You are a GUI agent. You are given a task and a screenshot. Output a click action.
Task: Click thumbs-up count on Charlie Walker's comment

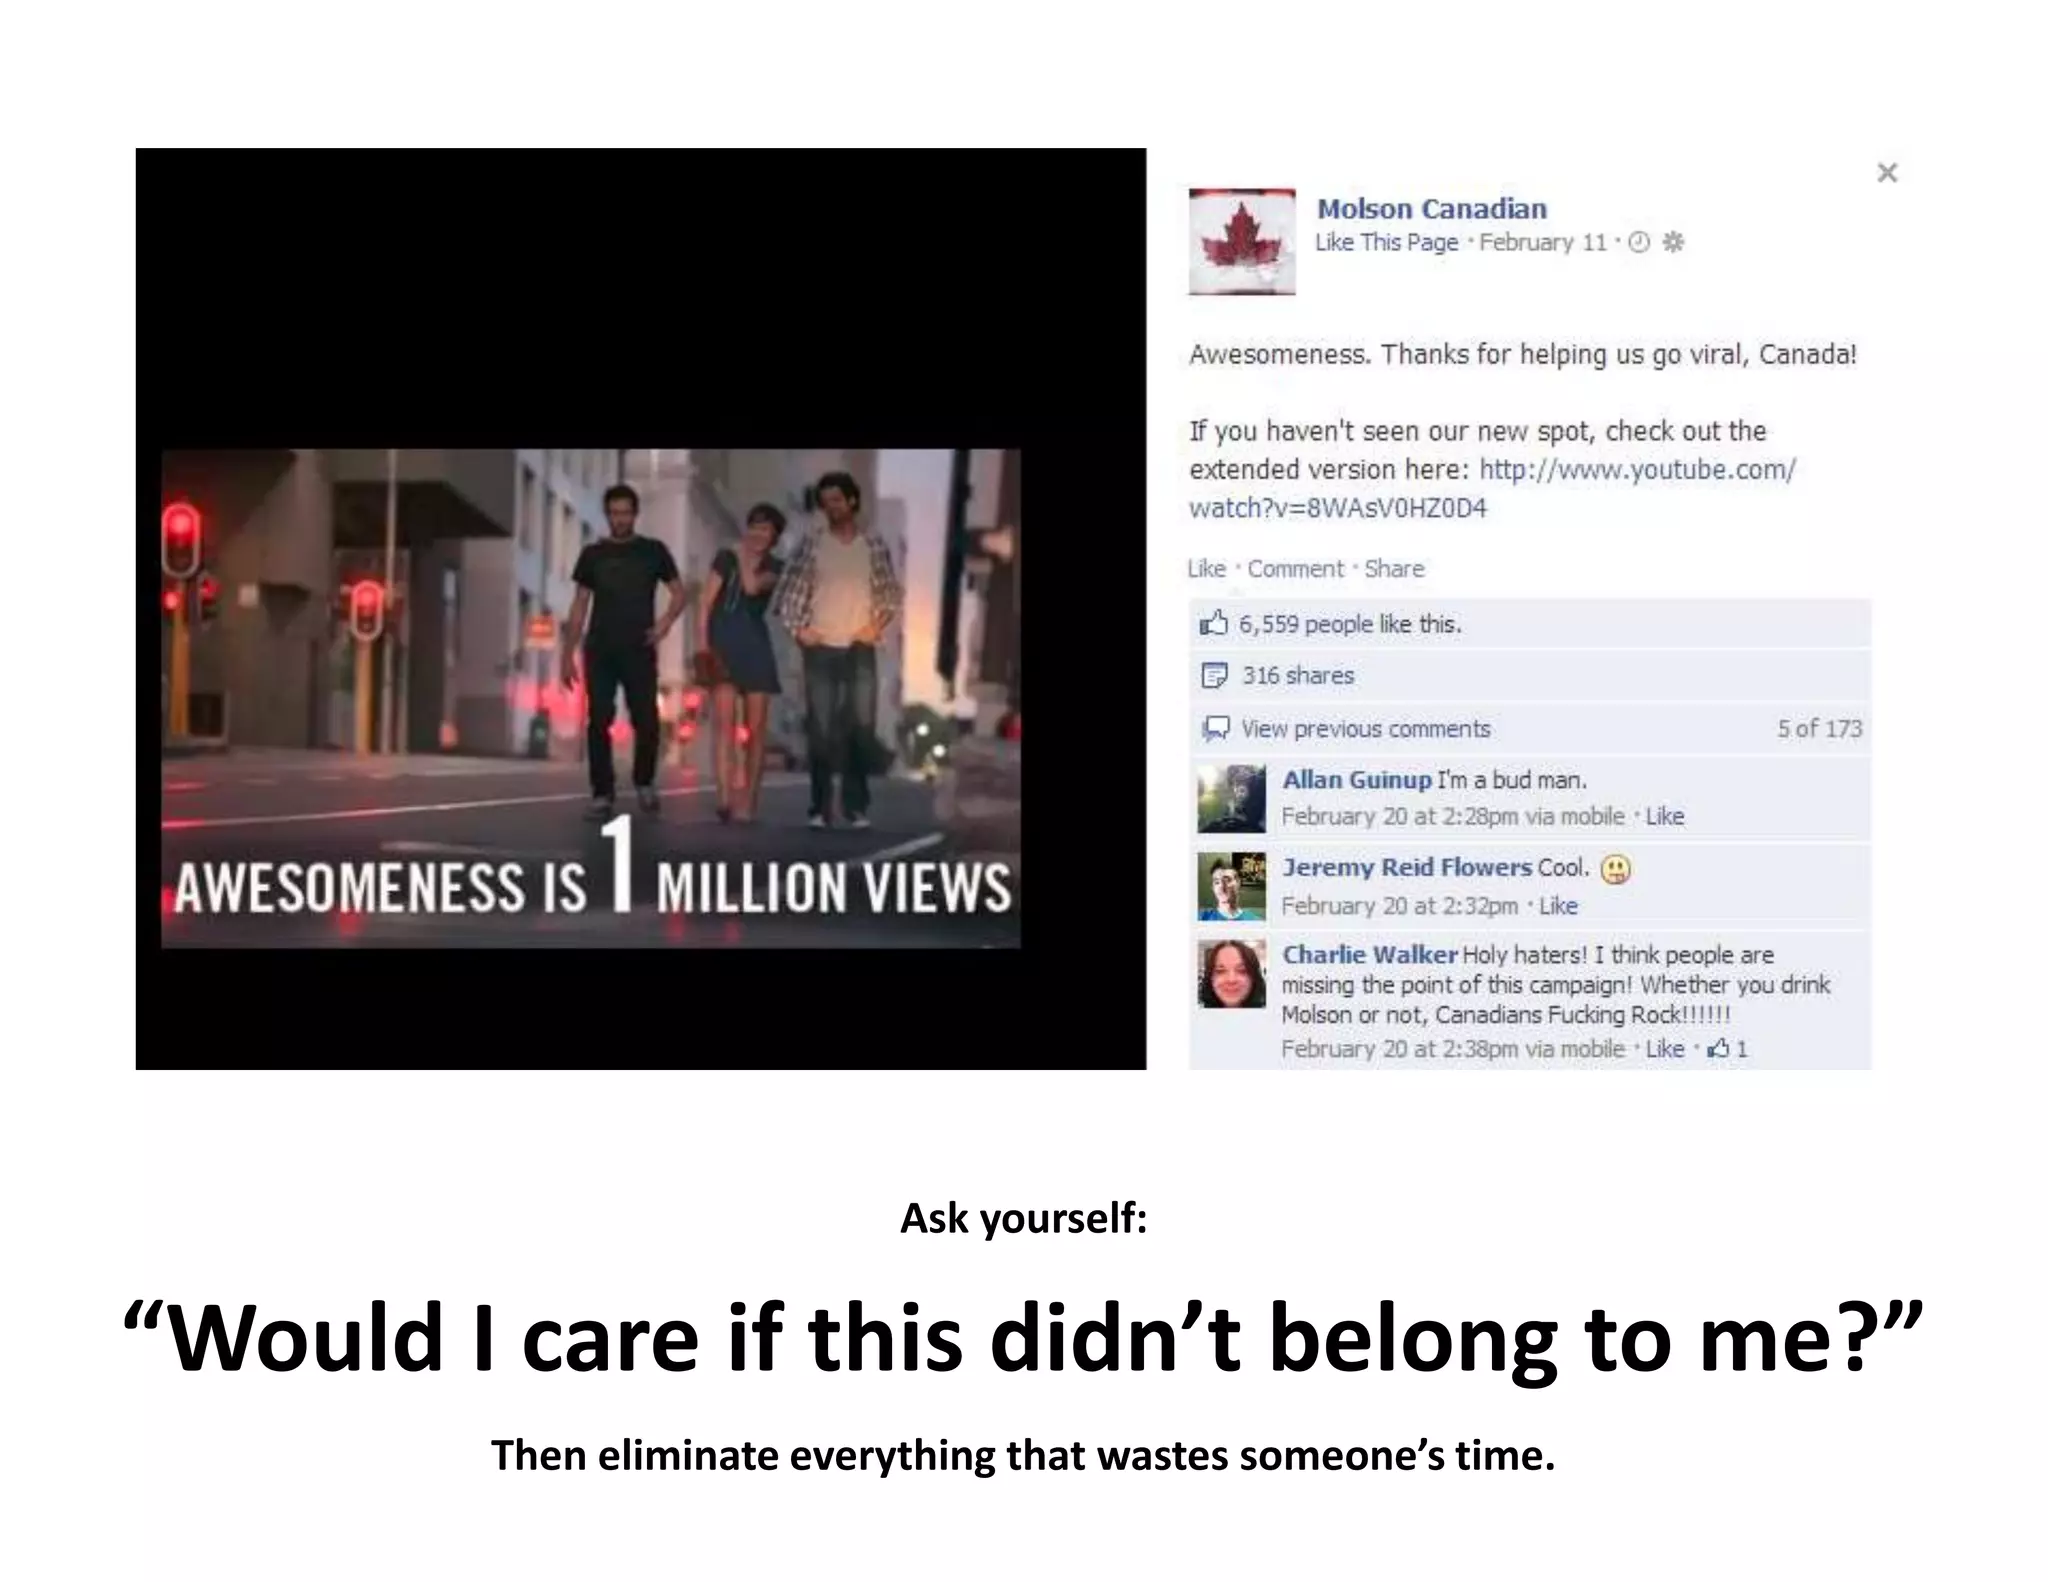(x=1728, y=1049)
